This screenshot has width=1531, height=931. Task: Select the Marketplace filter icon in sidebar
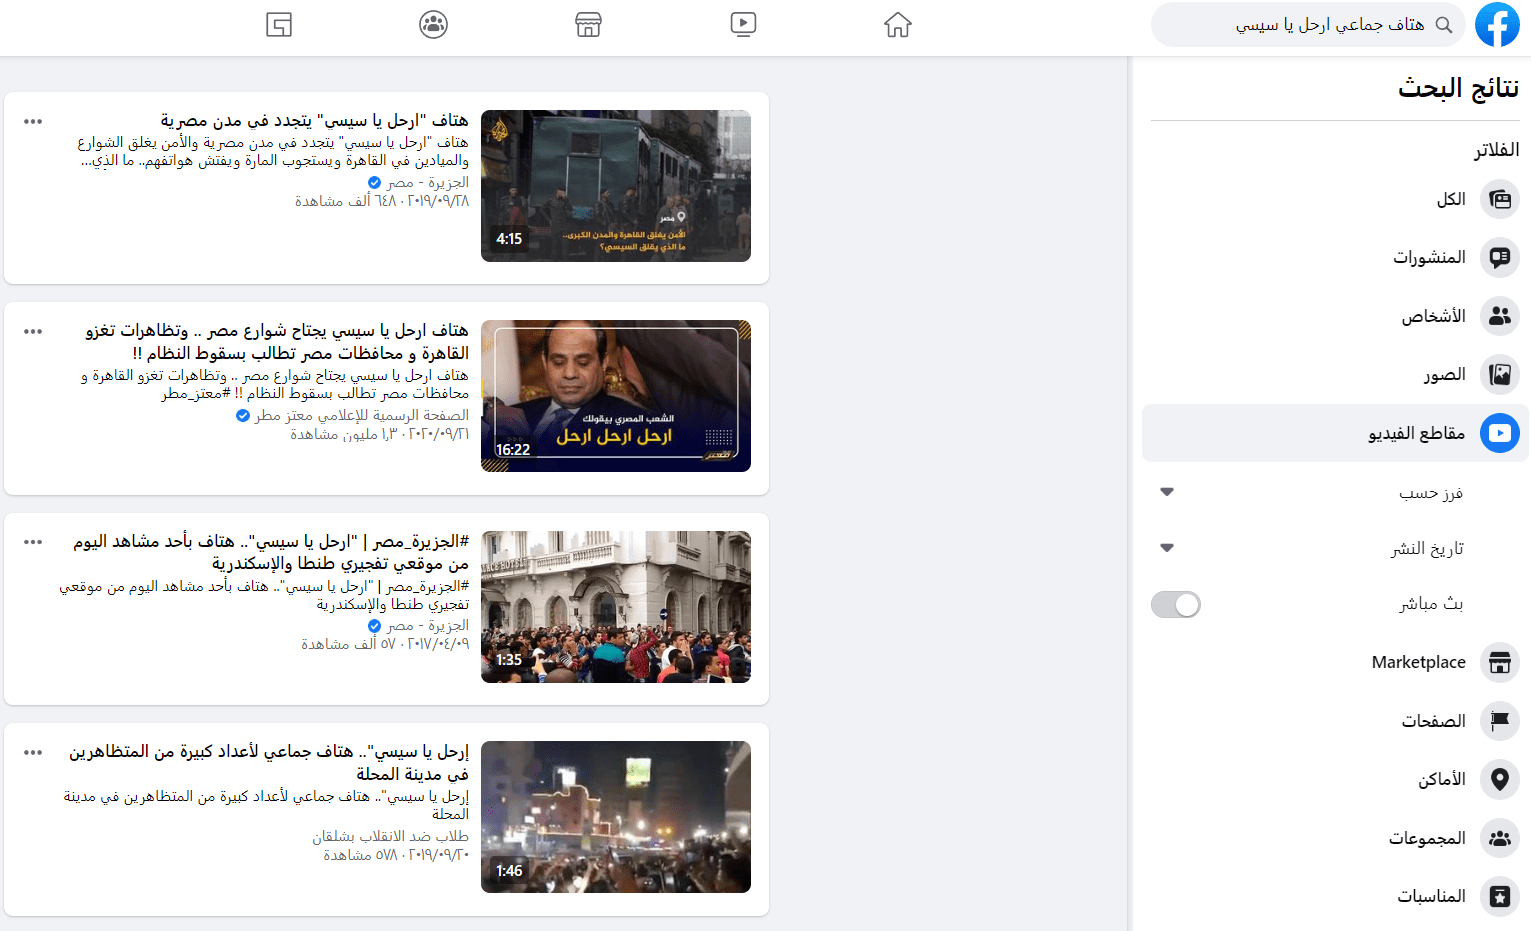1499,662
